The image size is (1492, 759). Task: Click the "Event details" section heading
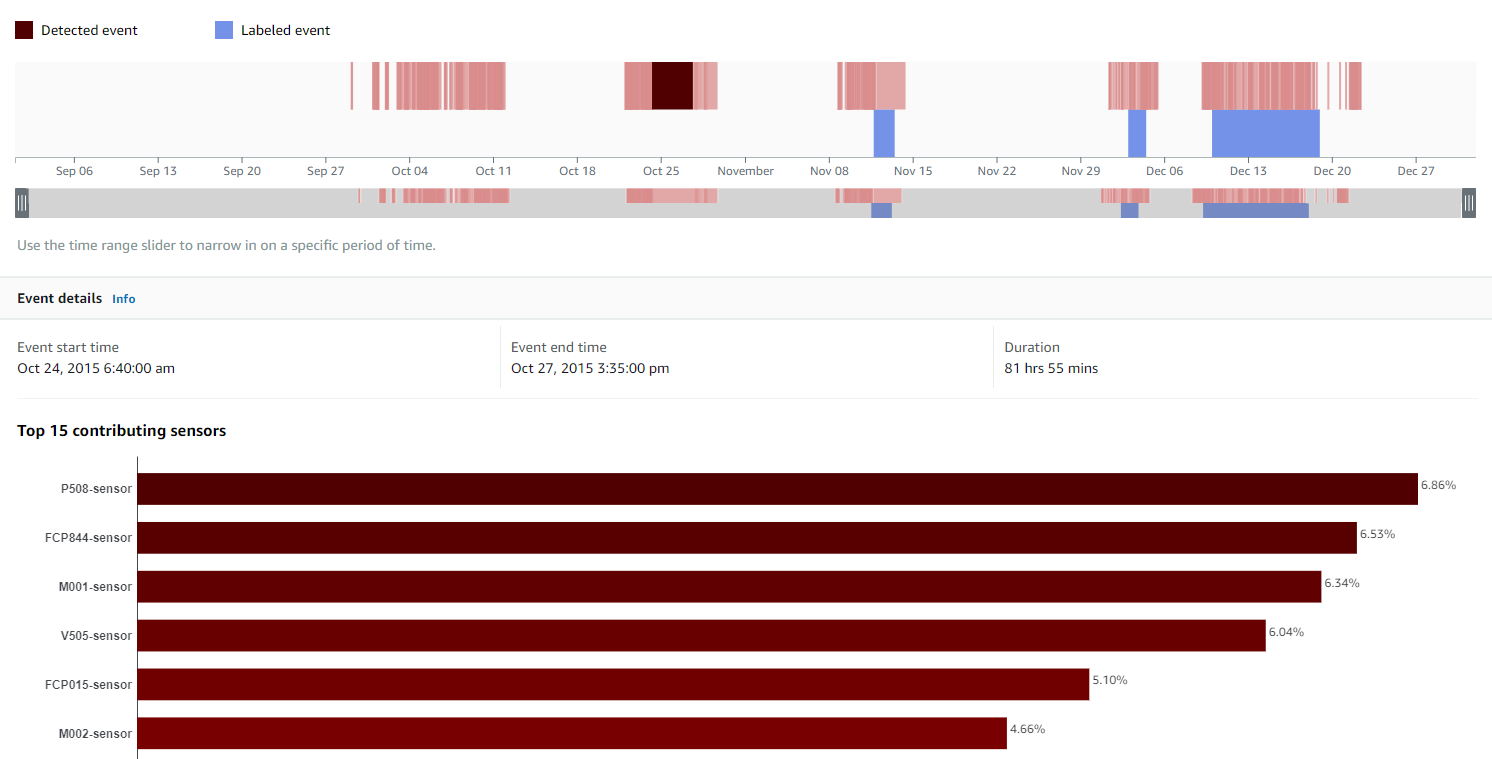click(59, 298)
